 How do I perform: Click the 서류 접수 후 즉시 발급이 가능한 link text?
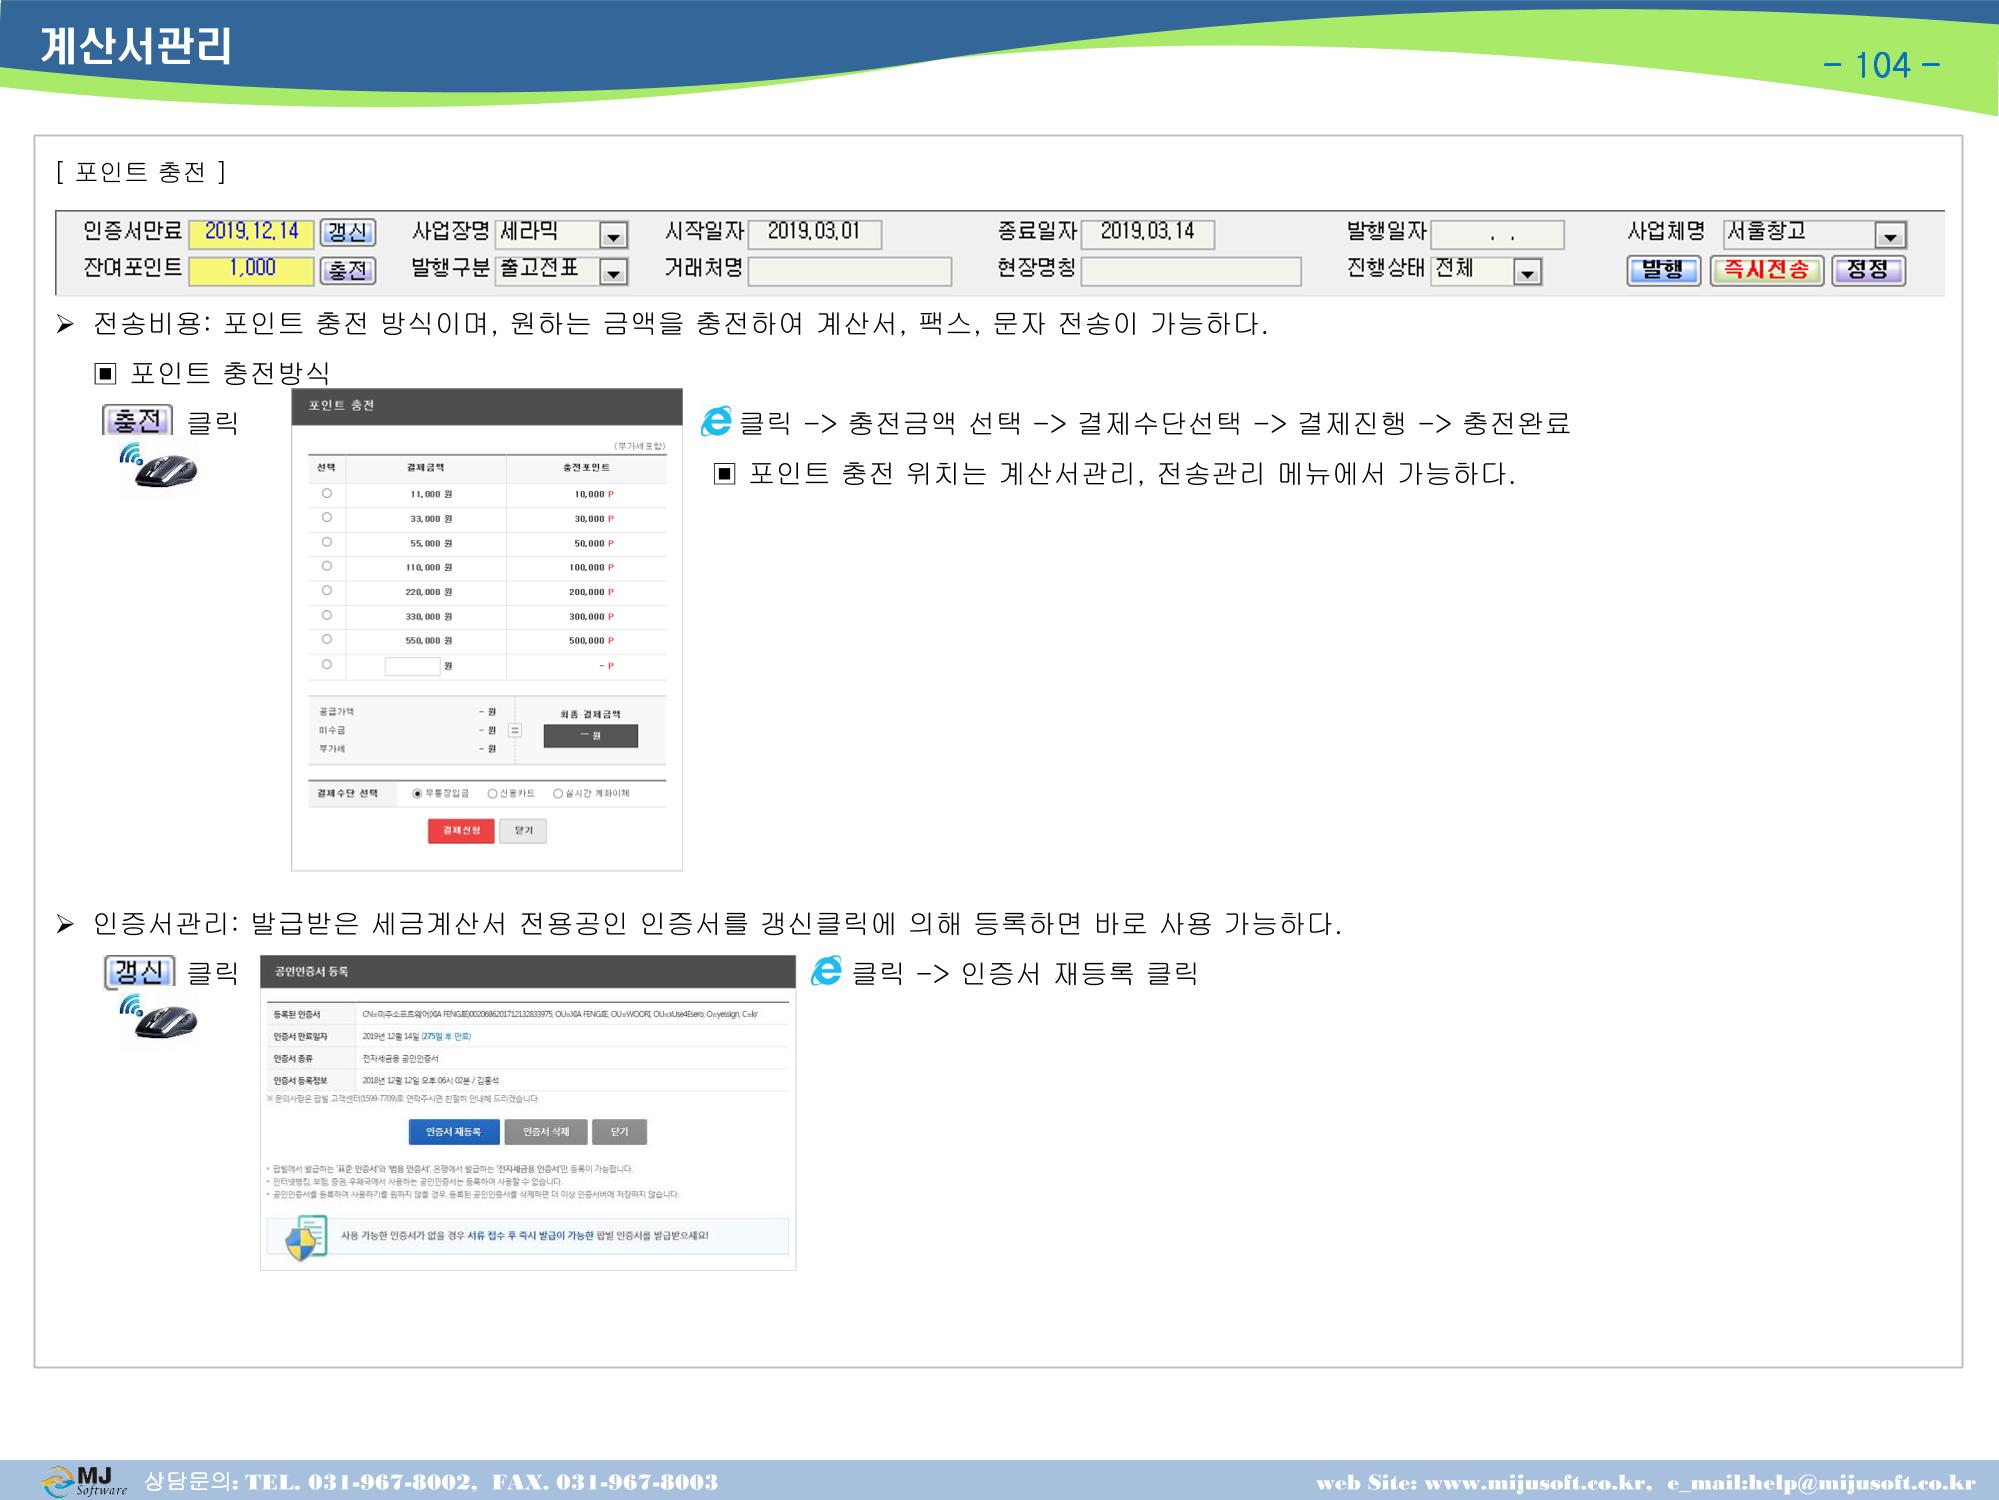coord(530,1236)
